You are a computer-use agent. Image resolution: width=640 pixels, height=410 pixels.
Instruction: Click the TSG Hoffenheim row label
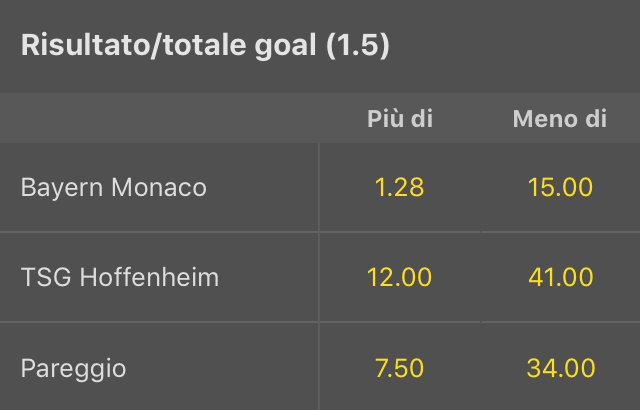click(x=120, y=277)
